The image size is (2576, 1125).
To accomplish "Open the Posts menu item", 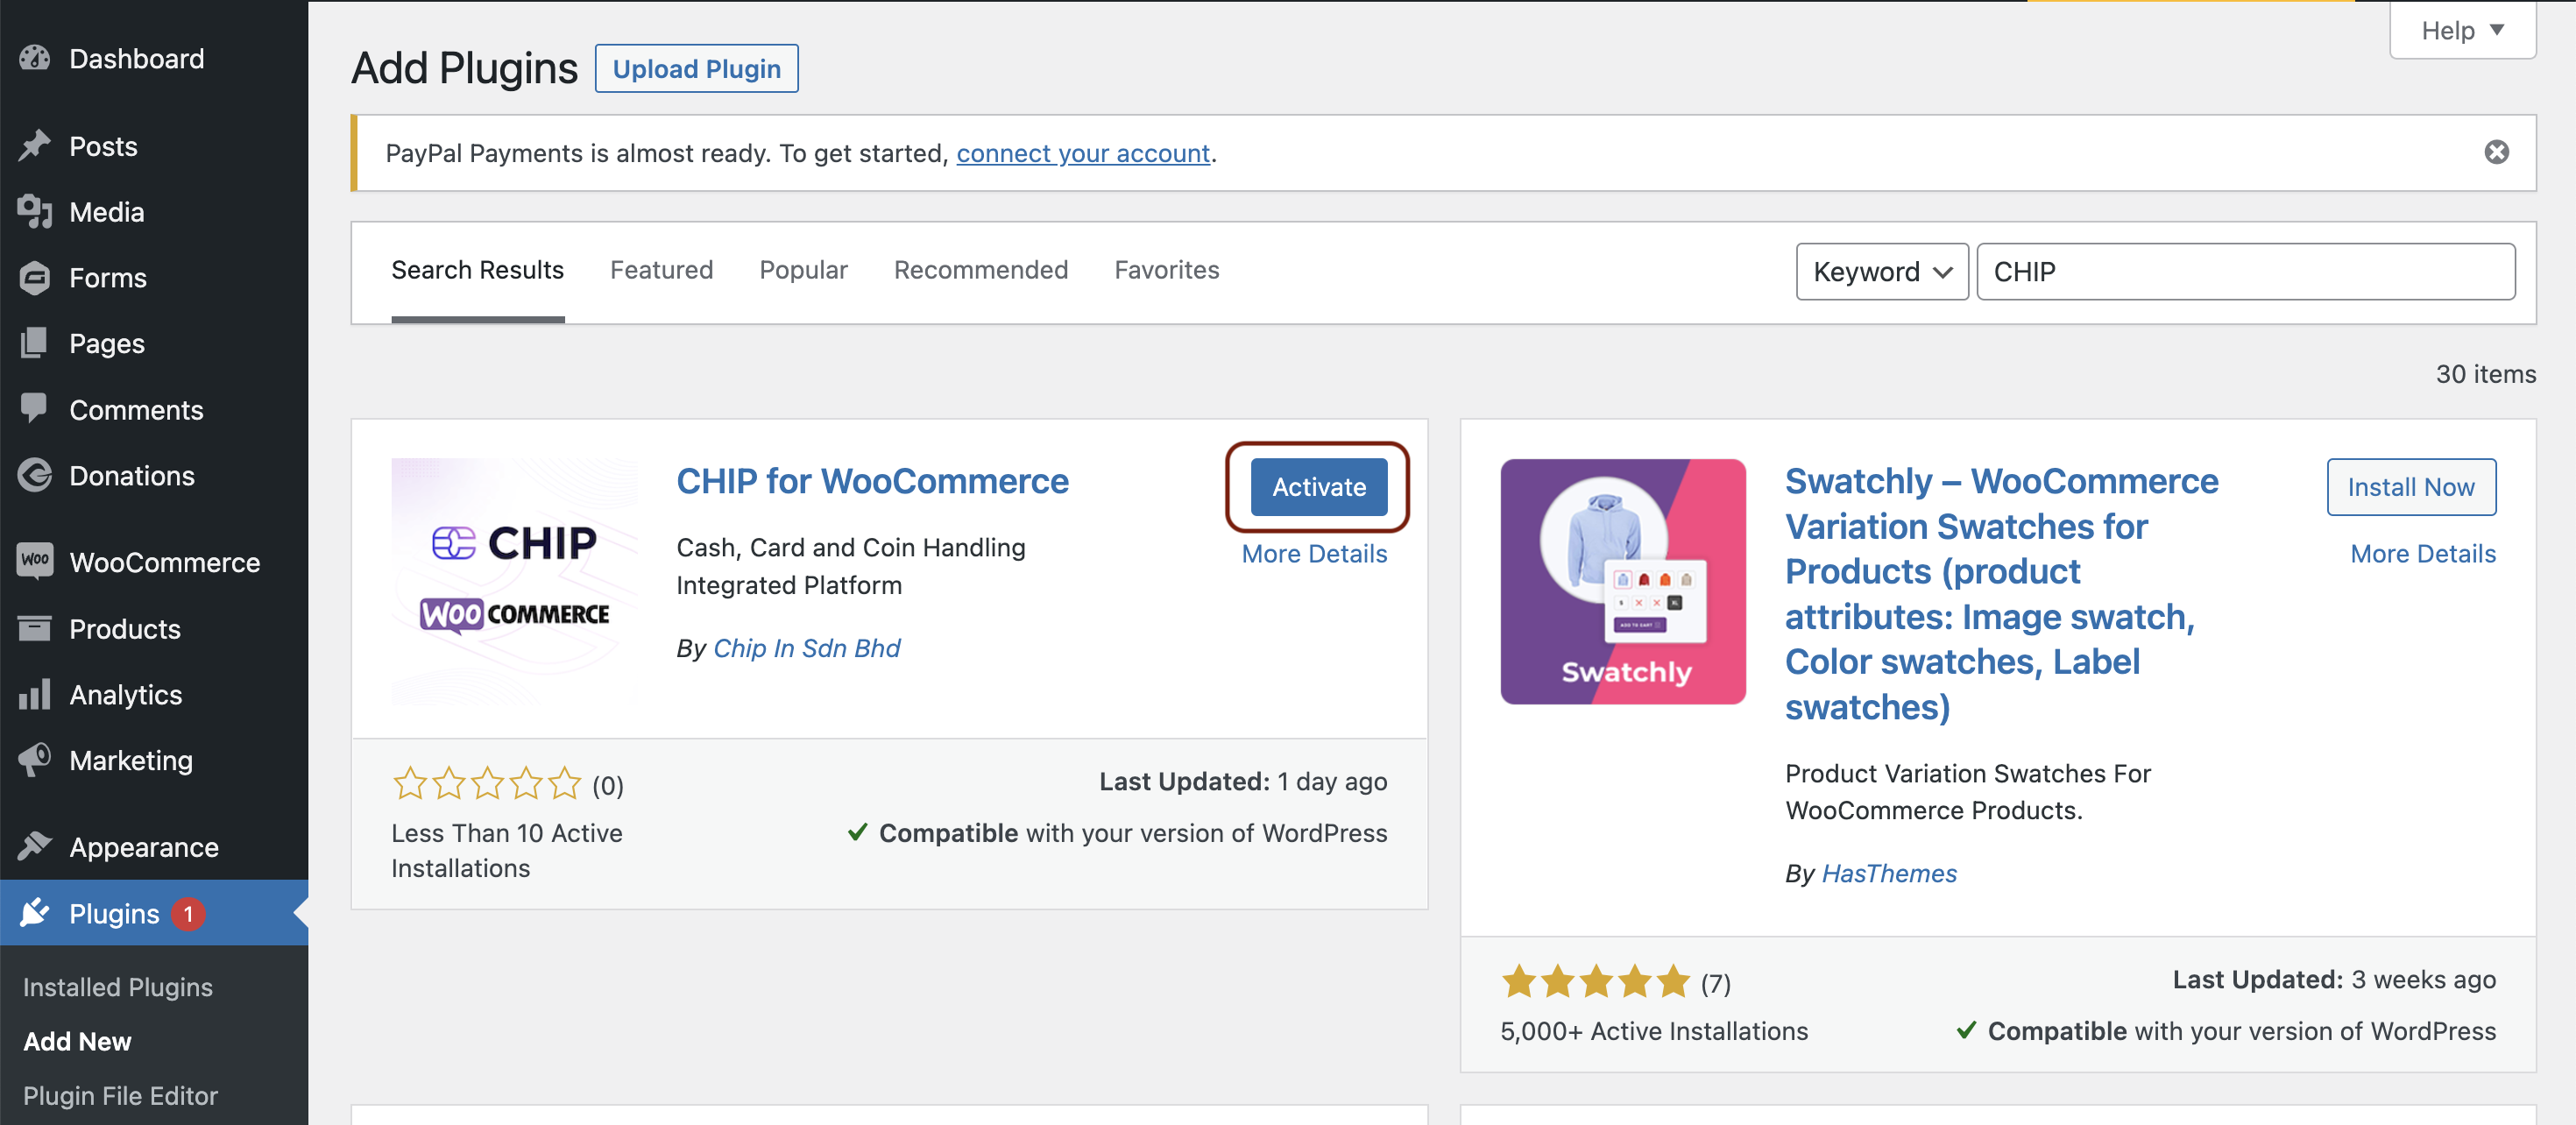I will [x=154, y=146].
